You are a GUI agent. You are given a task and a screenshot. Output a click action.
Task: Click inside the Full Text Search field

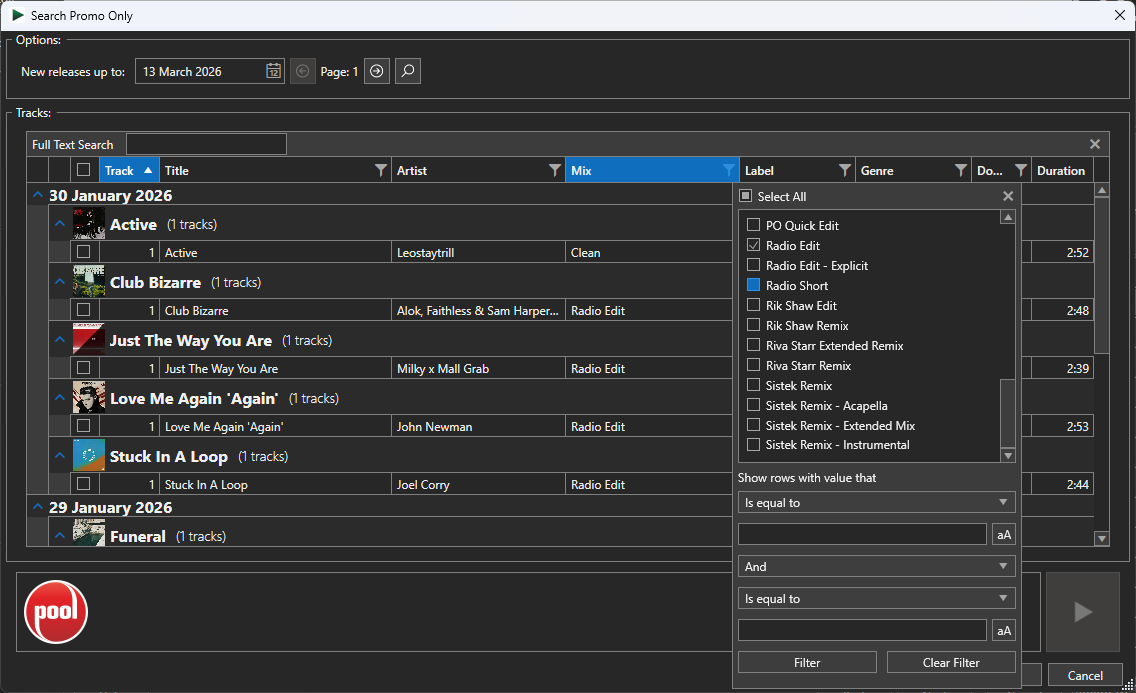[x=205, y=143]
